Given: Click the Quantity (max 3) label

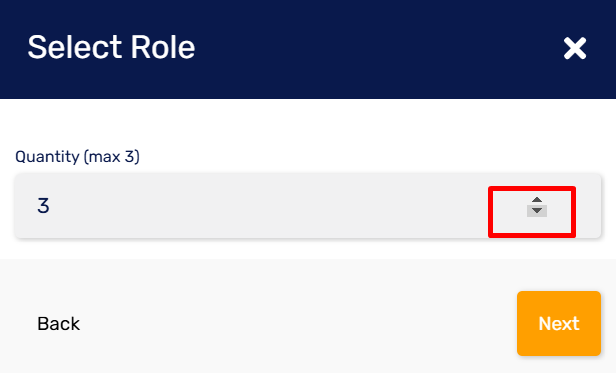Looking at the screenshot, I should click(77, 156).
